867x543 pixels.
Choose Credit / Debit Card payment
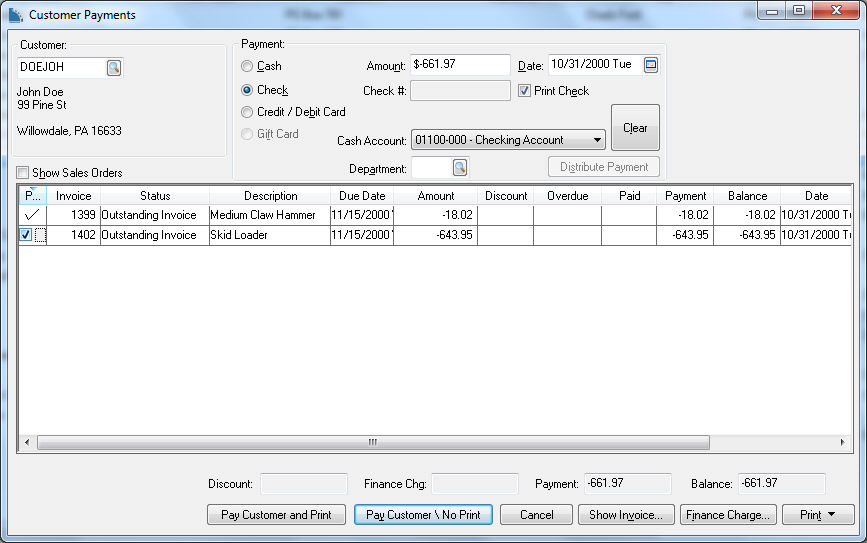tap(247, 112)
